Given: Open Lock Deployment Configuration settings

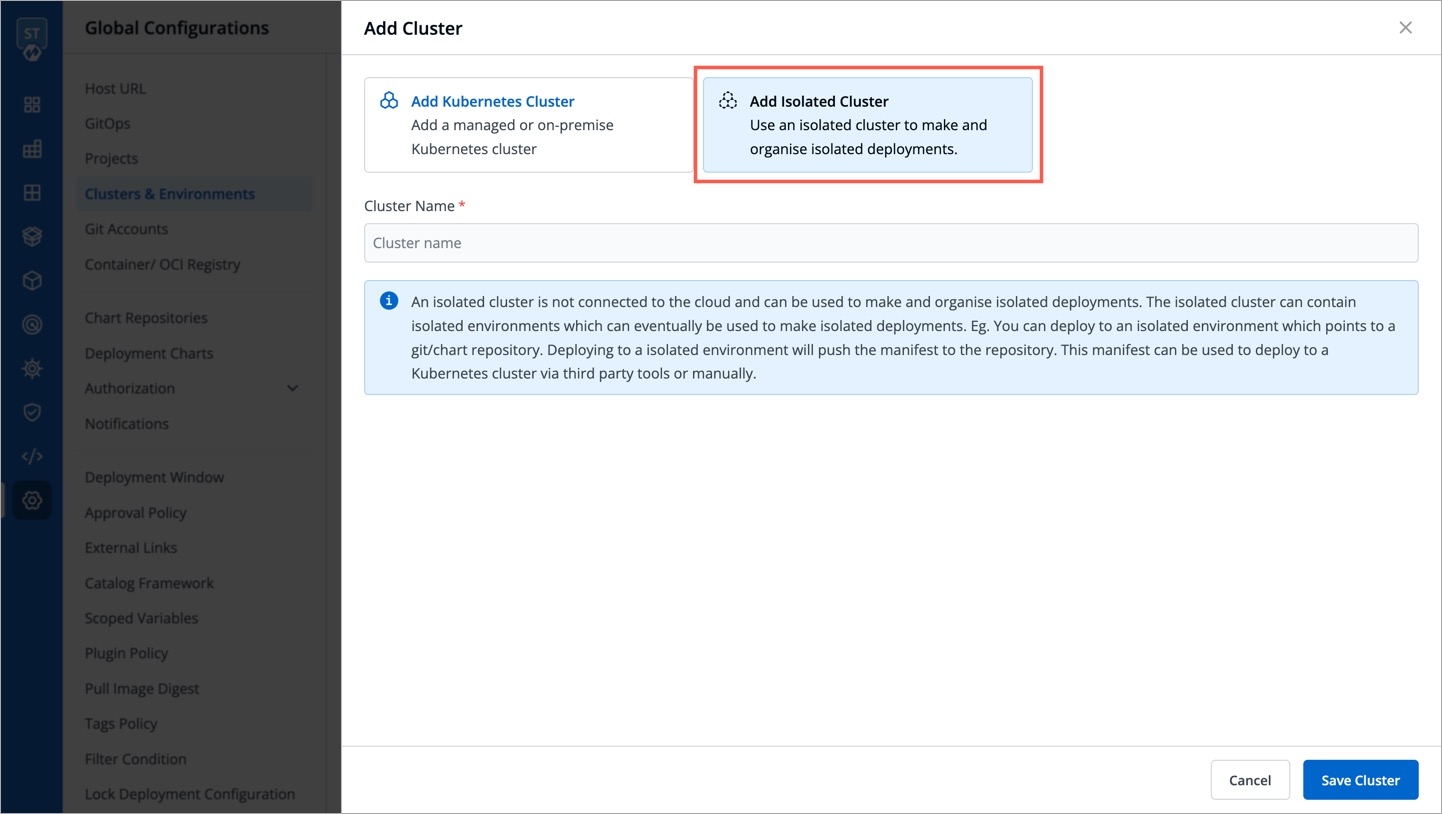Looking at the screenshot, I should [189, 794].
